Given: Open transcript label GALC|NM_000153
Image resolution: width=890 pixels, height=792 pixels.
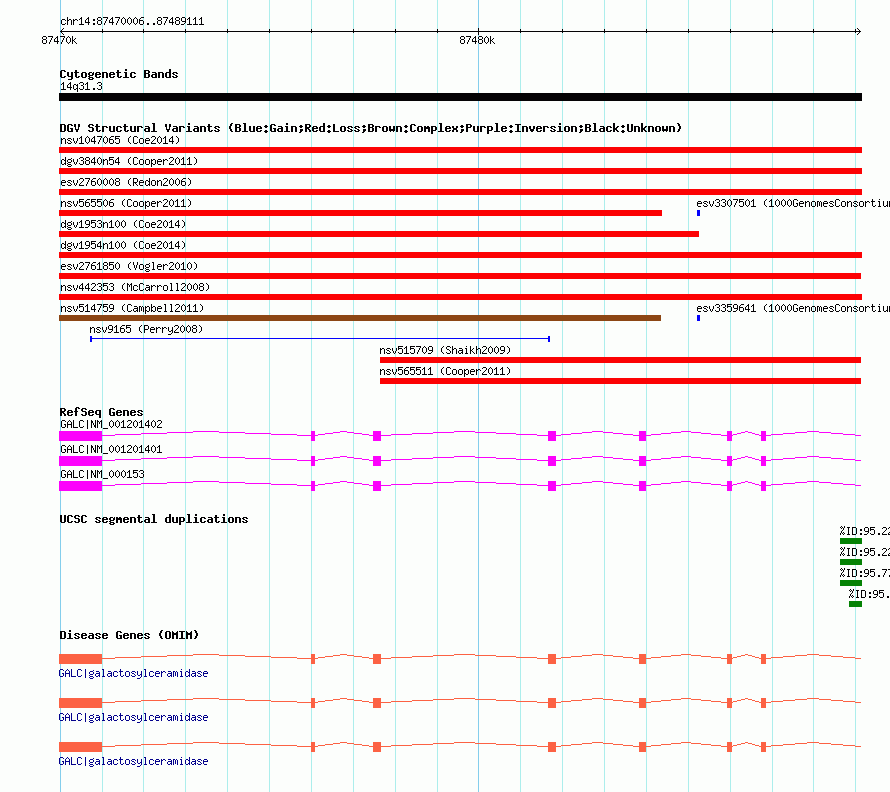Looking at the screenshot, I should (x=102, y=474).
